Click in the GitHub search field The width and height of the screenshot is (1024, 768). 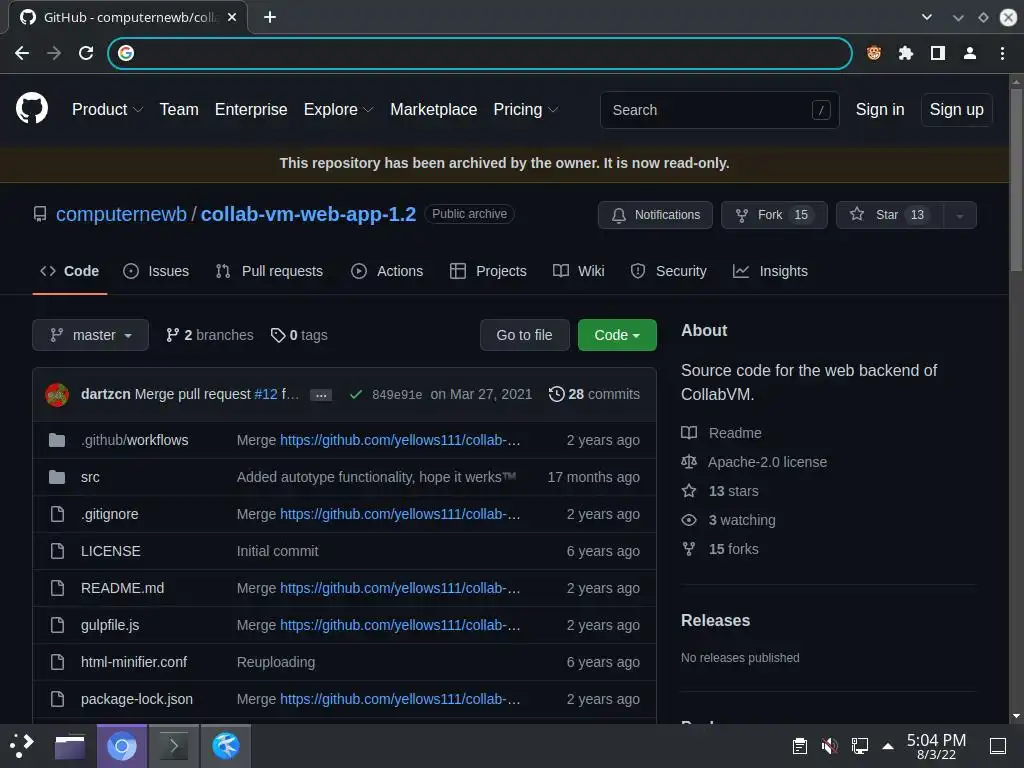(x=720, y=110)
